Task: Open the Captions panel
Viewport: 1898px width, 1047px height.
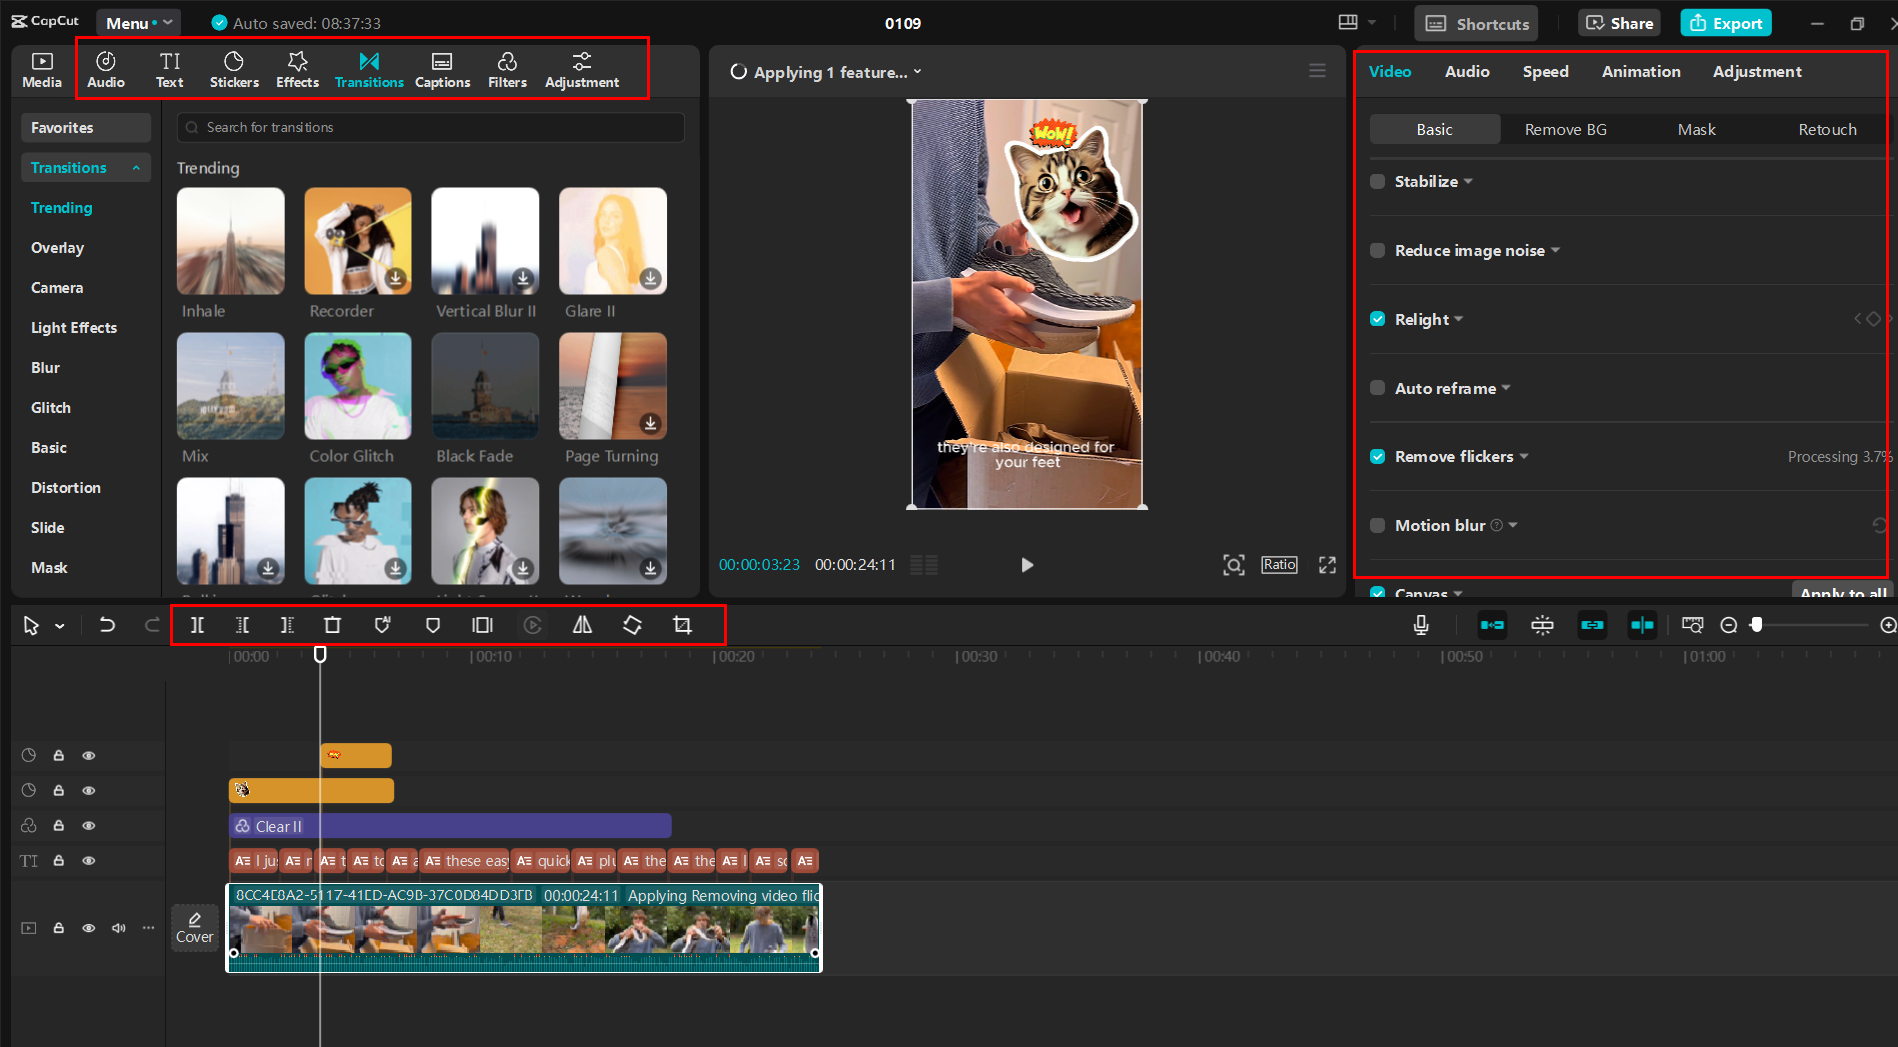Action: (x=442, y=68)
